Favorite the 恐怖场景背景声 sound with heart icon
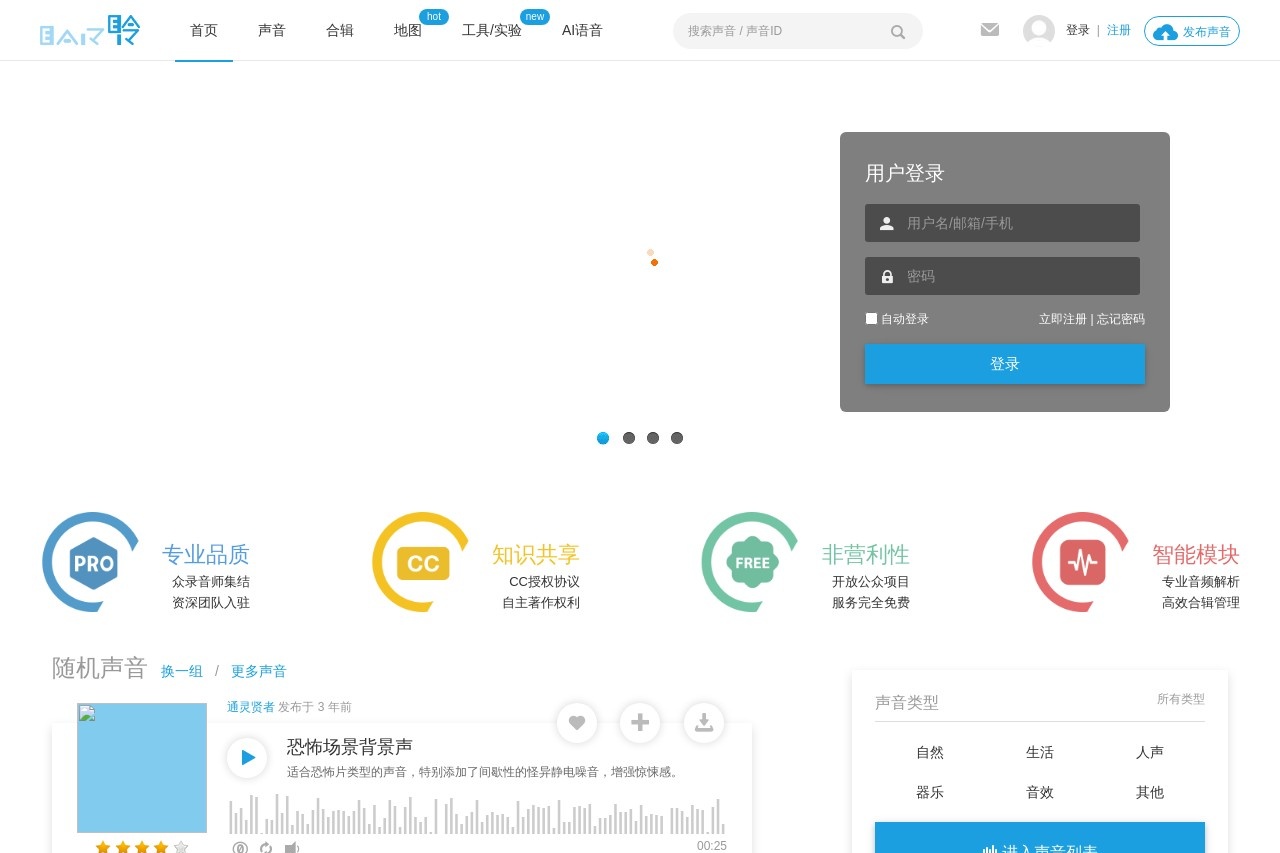This screenshot has width=1280, height=853. coord(577,723)
